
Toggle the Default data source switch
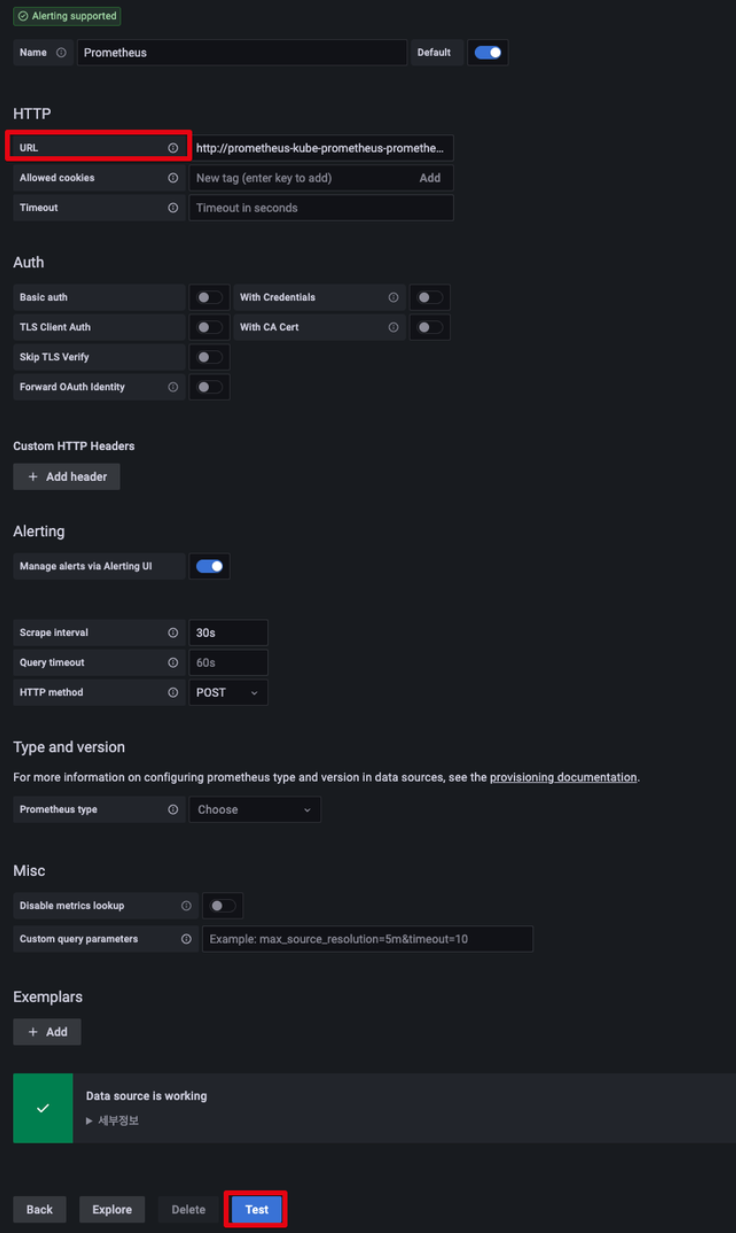coord(488,53)
